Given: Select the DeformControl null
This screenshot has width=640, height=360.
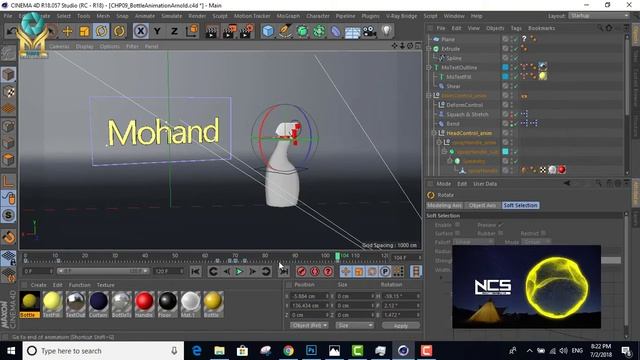Looking at the screenshot, I should point(464,105).
